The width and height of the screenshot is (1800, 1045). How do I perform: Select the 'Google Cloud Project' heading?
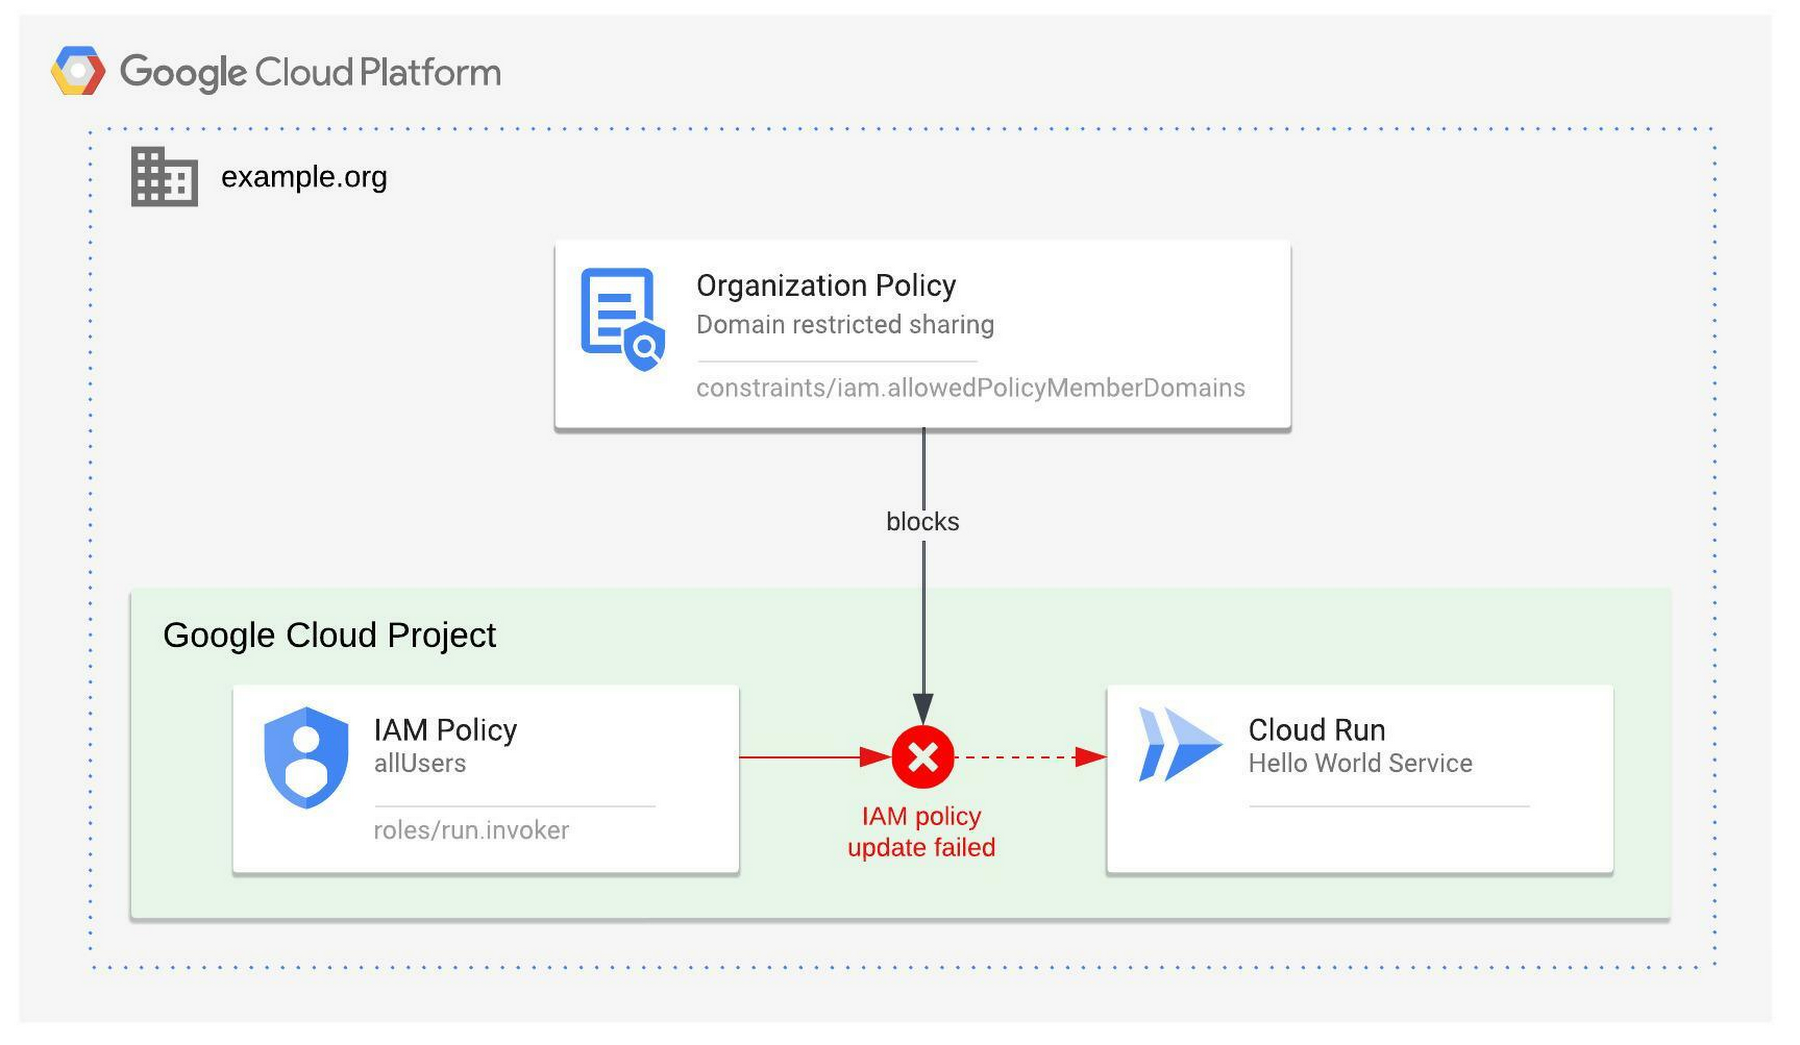pos(329,636)
